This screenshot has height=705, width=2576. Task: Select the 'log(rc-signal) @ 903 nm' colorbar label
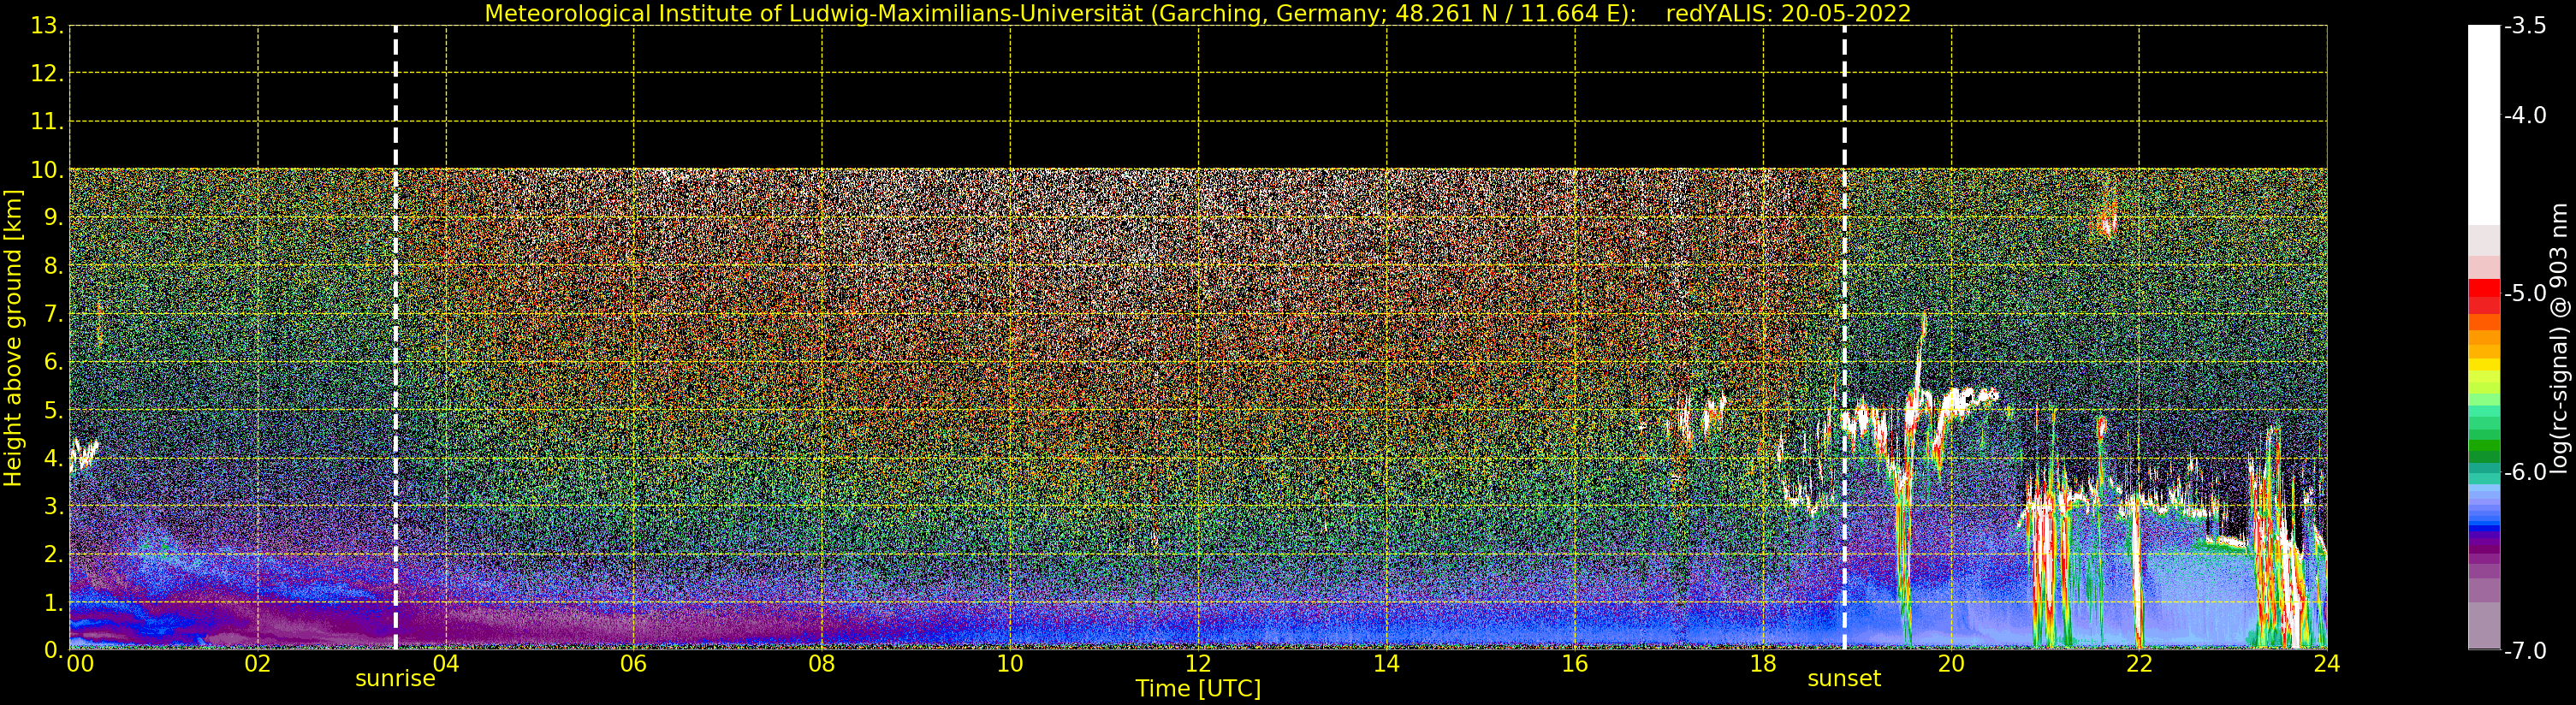pyautogui.click(x=2559, y=338)
